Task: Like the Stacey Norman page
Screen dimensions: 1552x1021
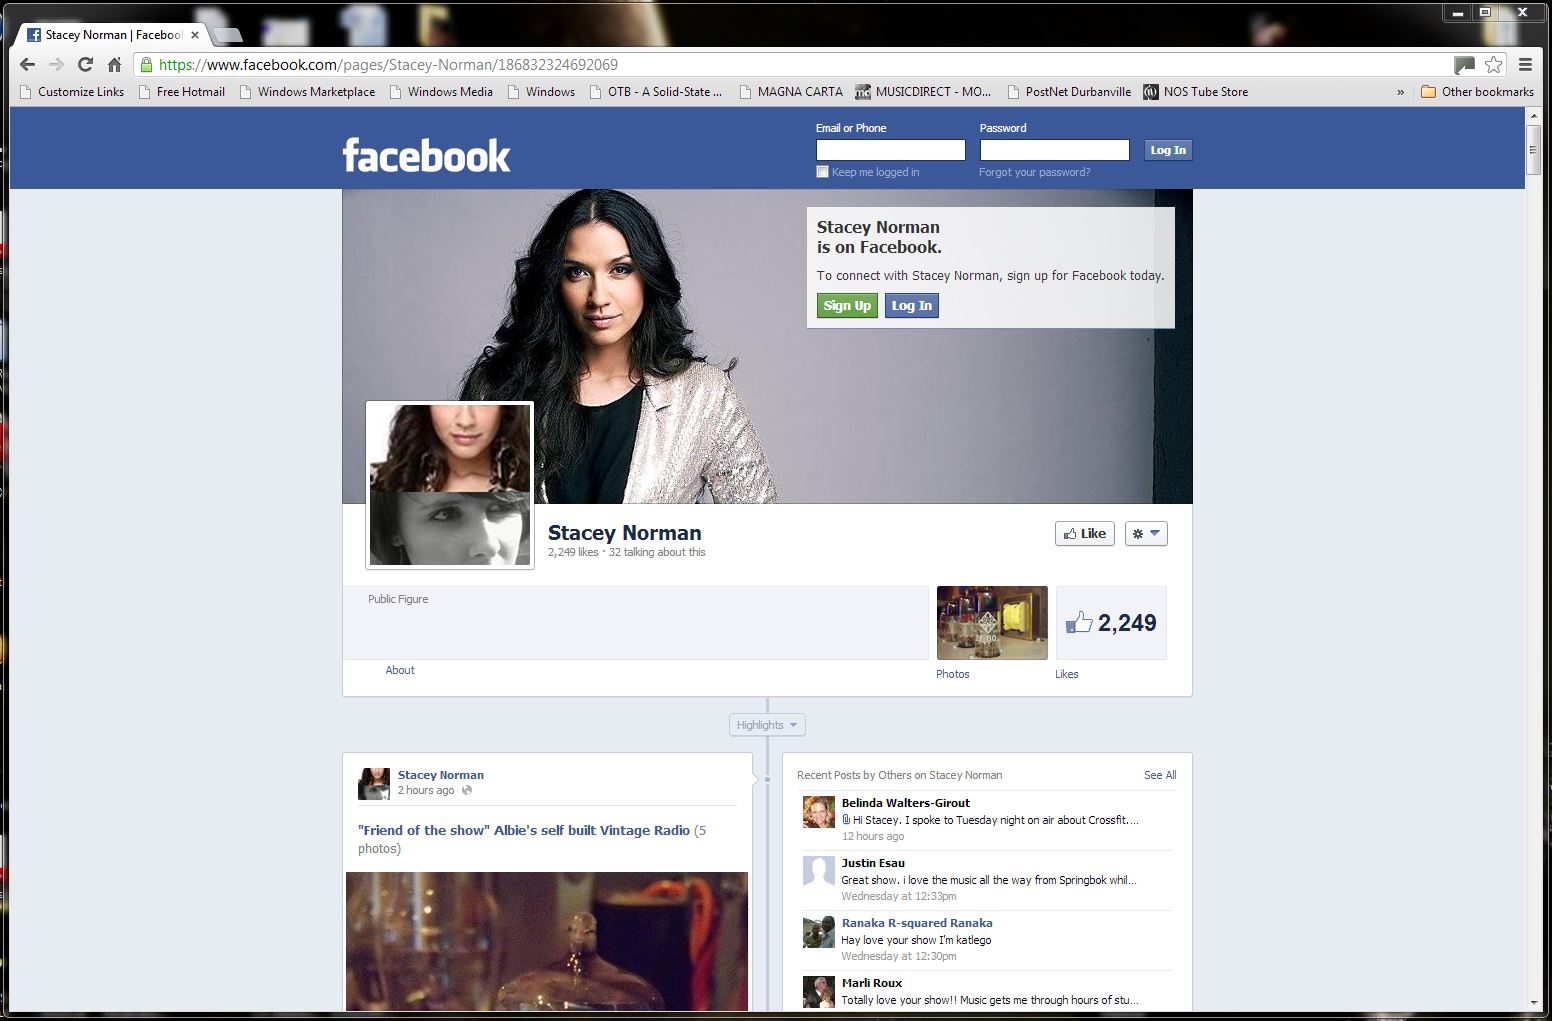Action: click(1085, 534)
